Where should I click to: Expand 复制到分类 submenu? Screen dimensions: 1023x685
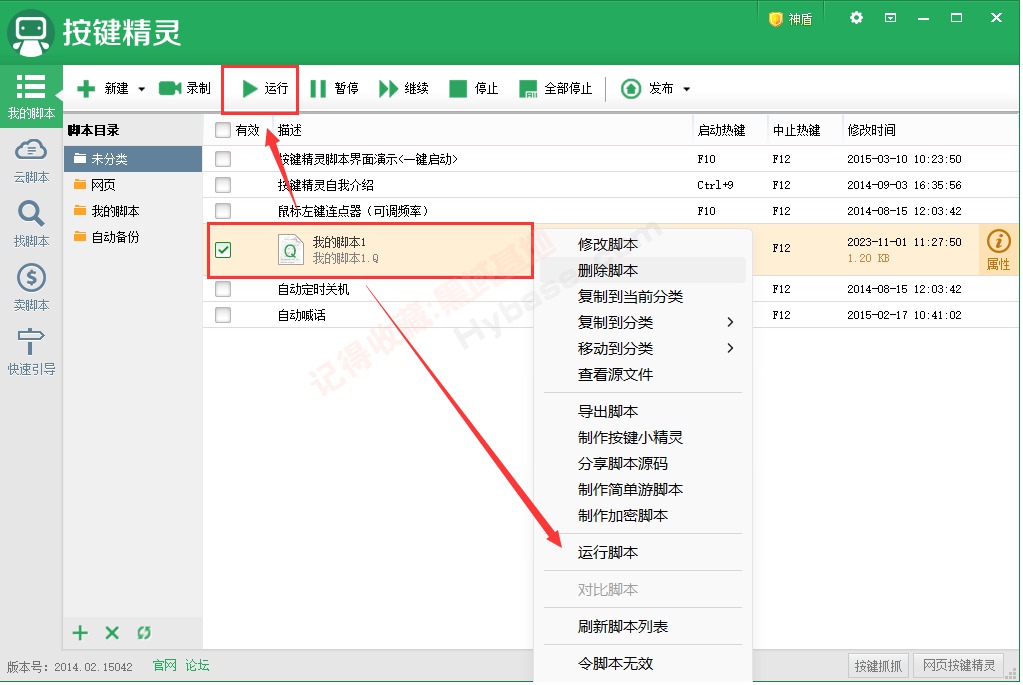tap(643, 322)
